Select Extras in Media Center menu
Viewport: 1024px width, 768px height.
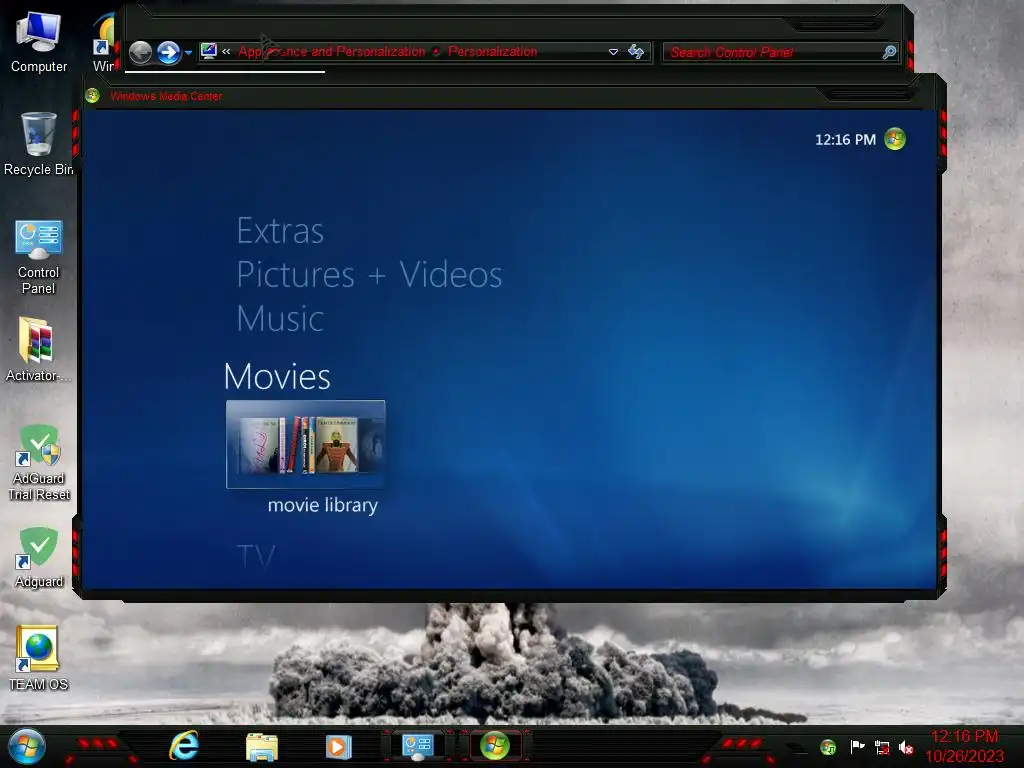pos(280,231)
